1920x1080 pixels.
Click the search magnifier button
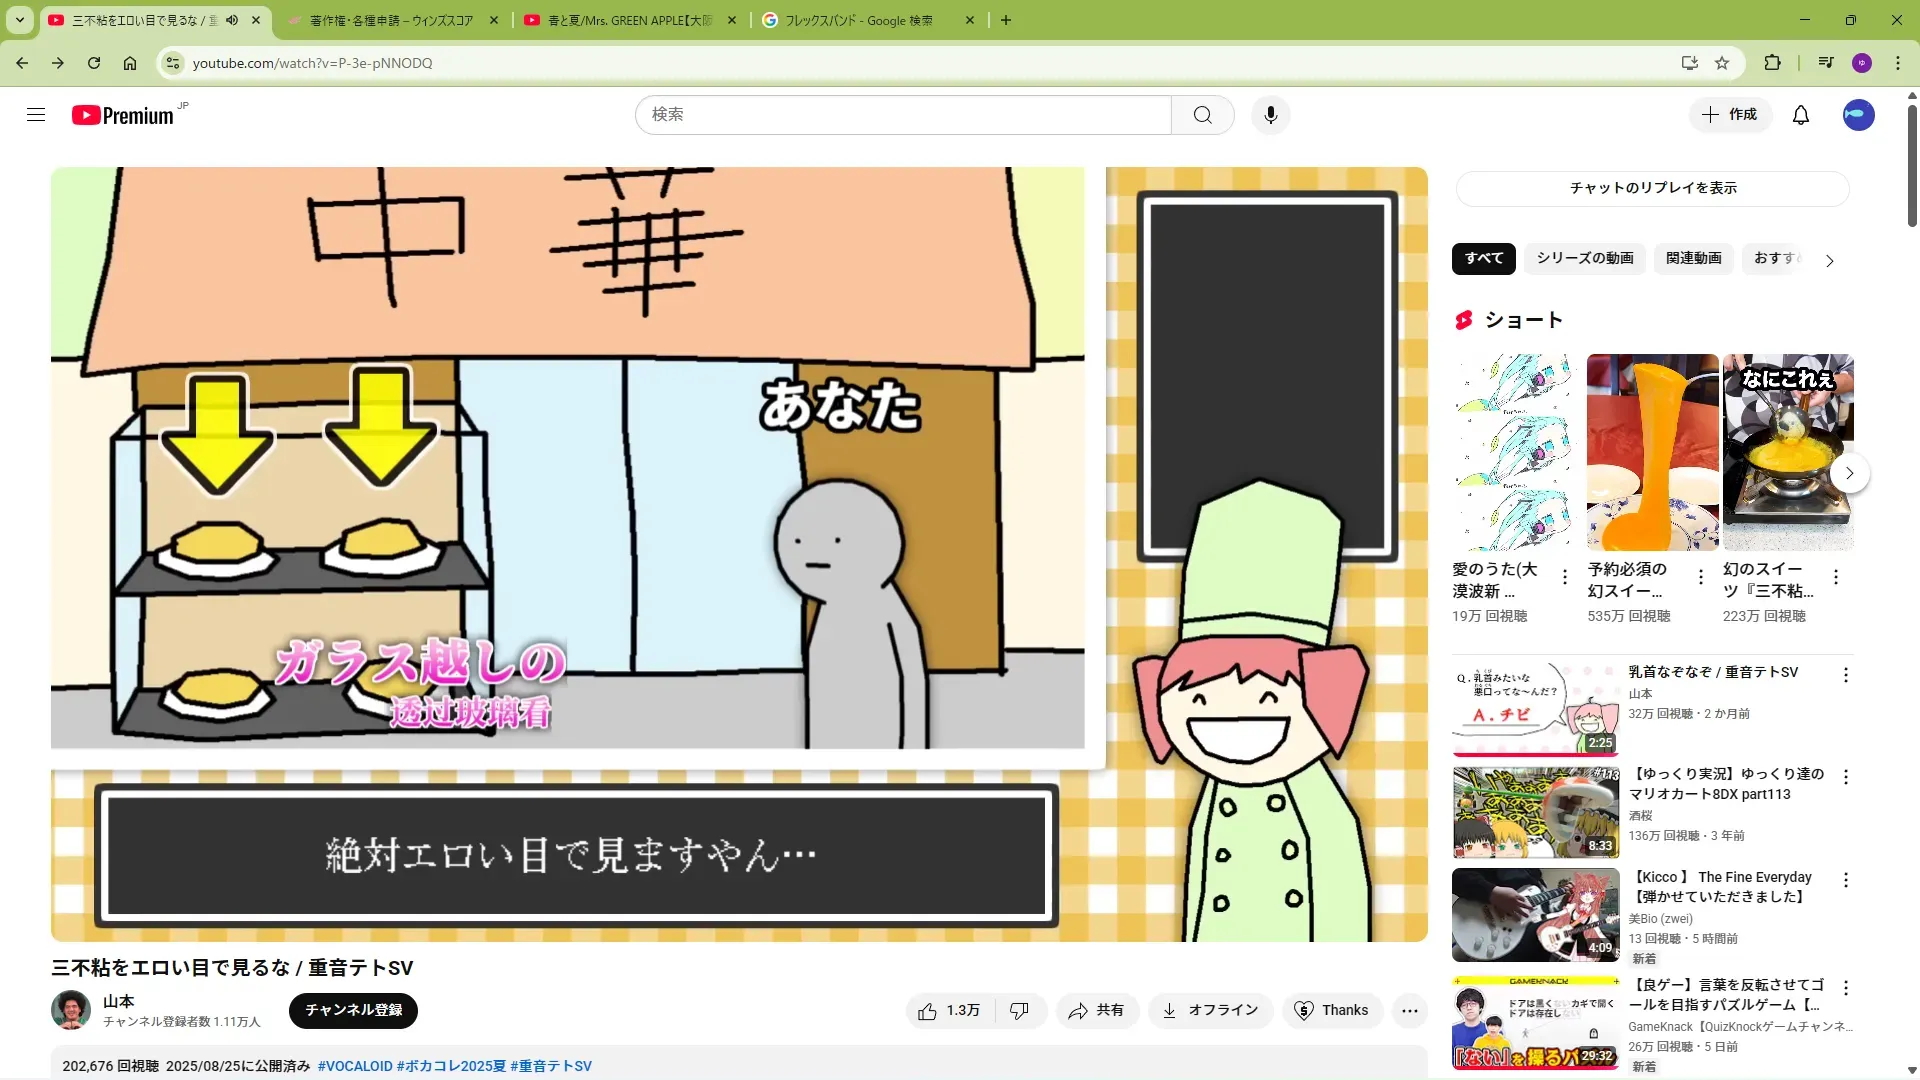click(1202, 115)
